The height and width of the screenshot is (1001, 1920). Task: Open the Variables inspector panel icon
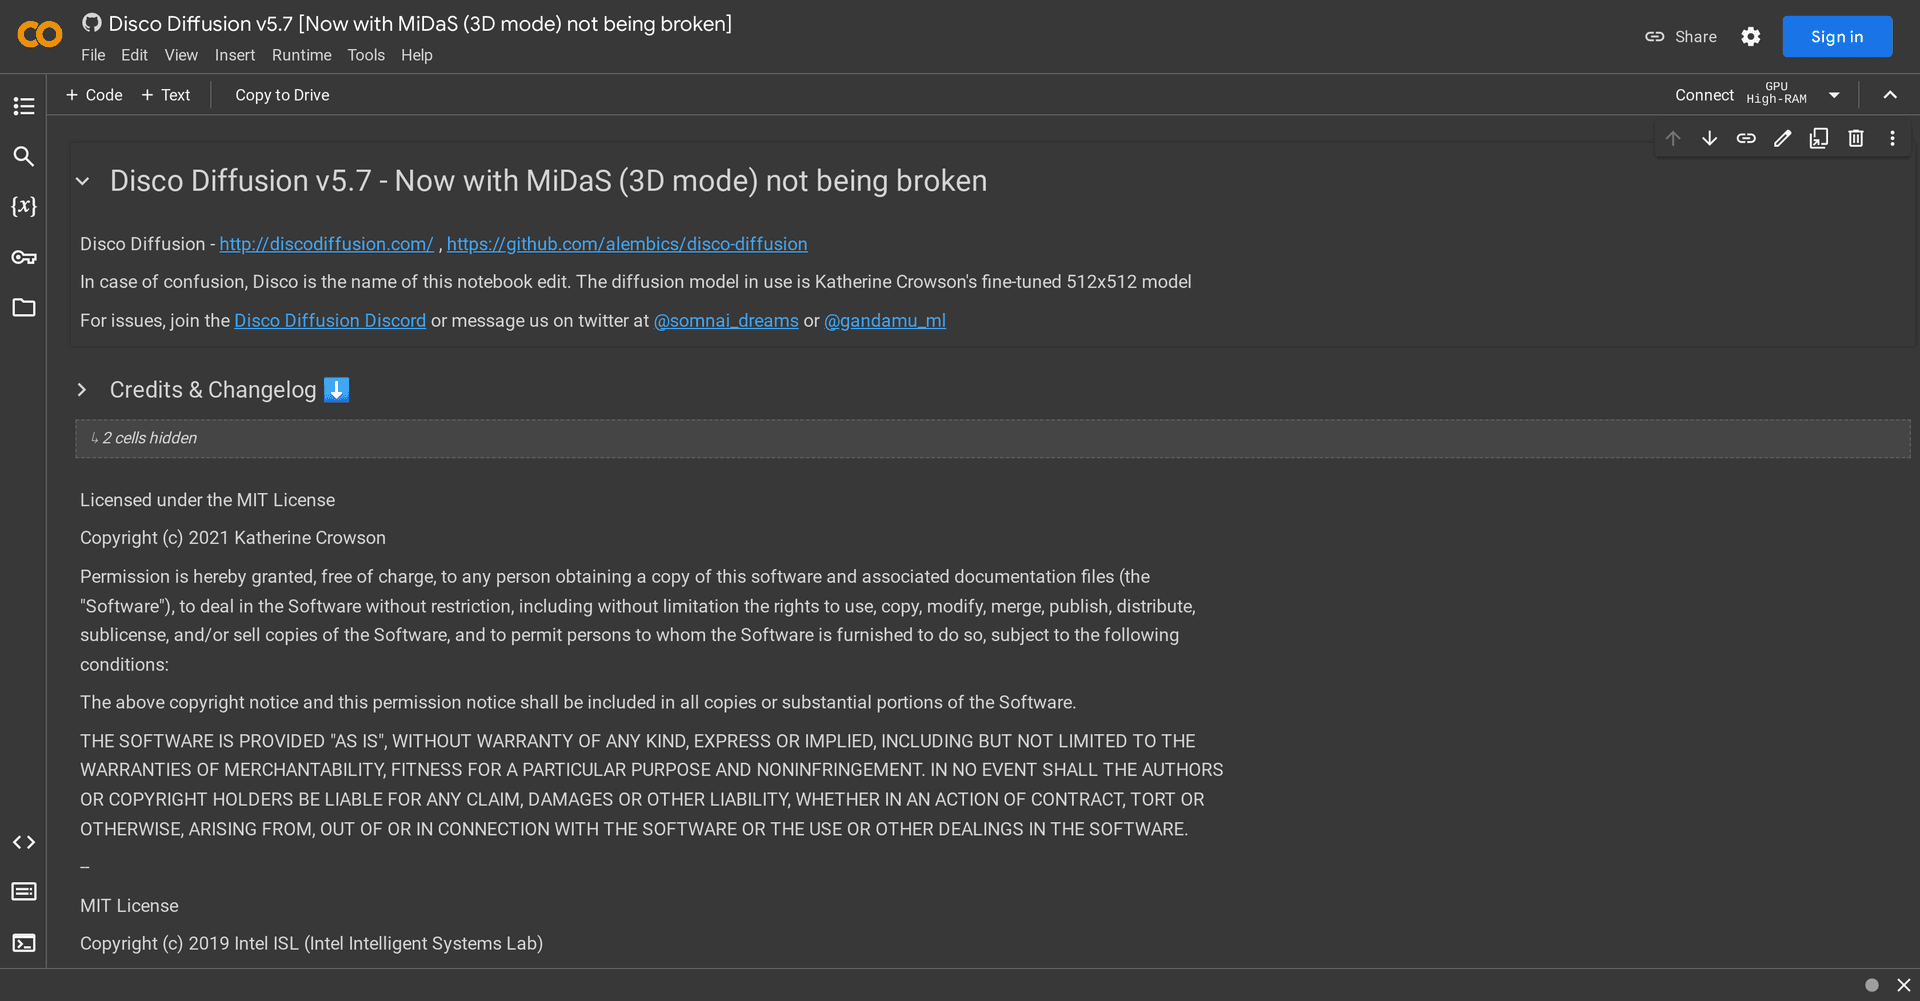[24, 206]
